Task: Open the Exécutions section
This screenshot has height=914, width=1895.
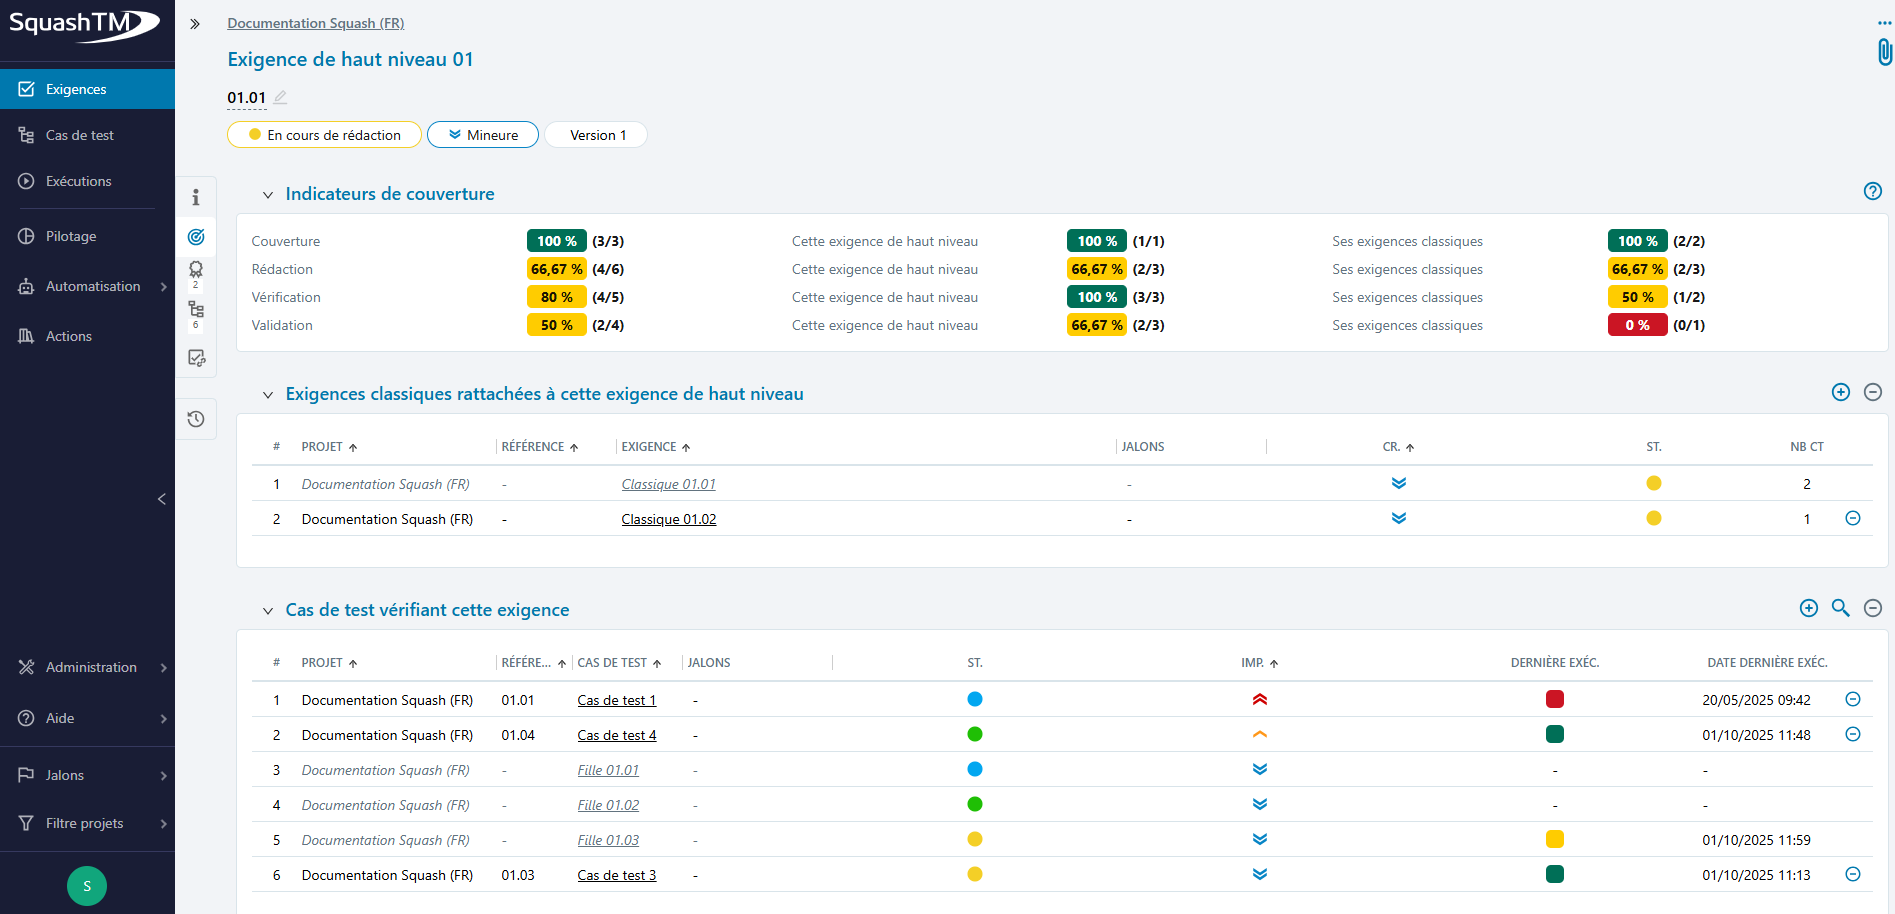Action: [x=79, y=181]
